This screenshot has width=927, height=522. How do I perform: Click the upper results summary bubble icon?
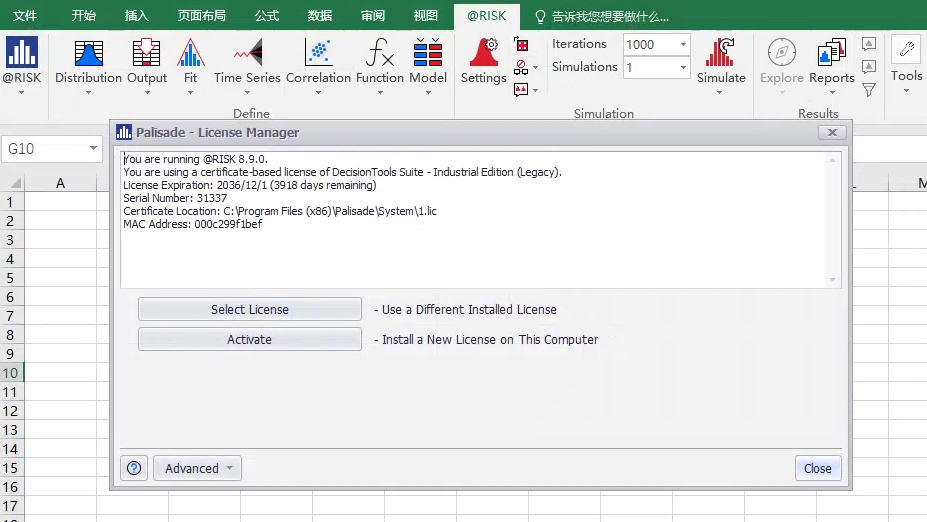pyautogui.click(x=868, y=44)
